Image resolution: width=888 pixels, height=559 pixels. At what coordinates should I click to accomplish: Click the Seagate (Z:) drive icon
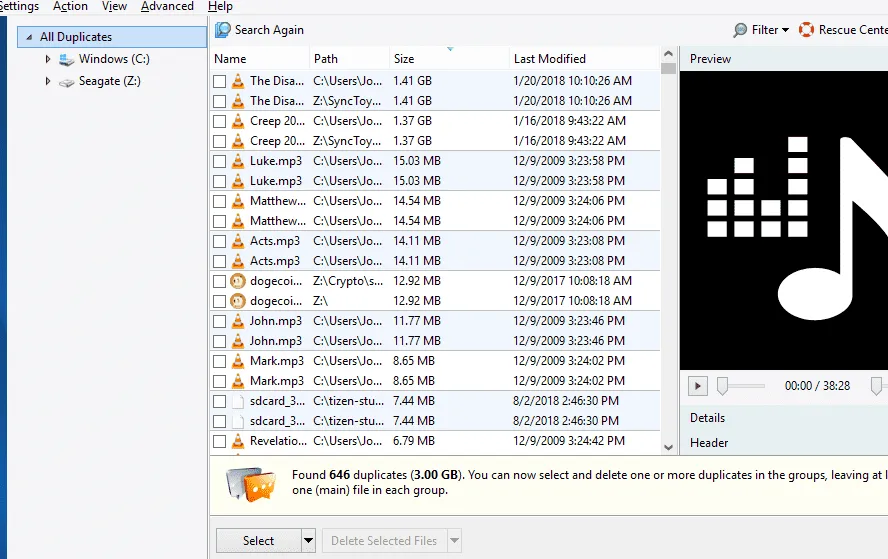[66, 81]
